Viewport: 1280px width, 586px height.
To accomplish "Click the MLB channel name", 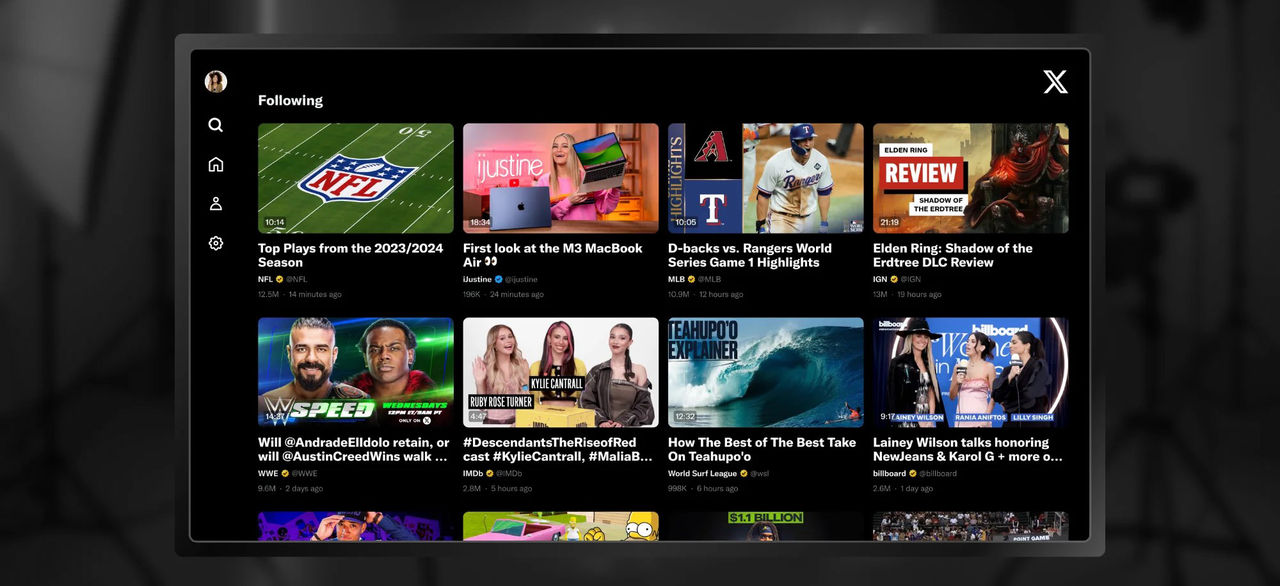I will (676, 279).
